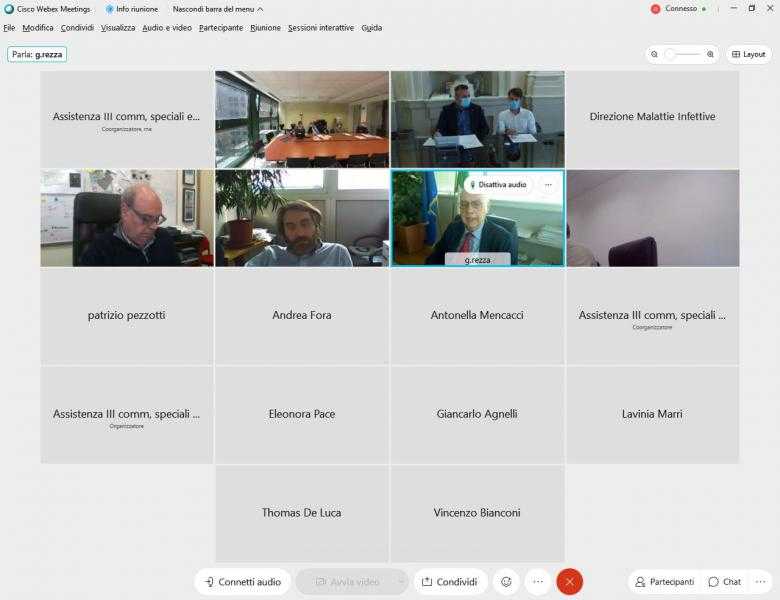Open the three-dot menu on g.rezza's video
This screenshot has height=600, width=780.
(x=548, y=185)
